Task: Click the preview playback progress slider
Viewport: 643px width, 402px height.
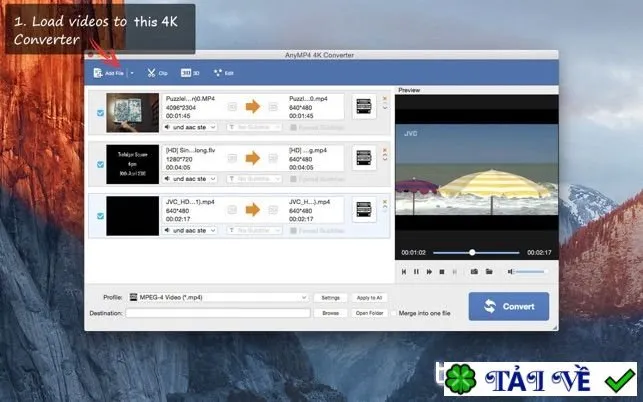Action: pyautogui.click(x=476, y=253)
